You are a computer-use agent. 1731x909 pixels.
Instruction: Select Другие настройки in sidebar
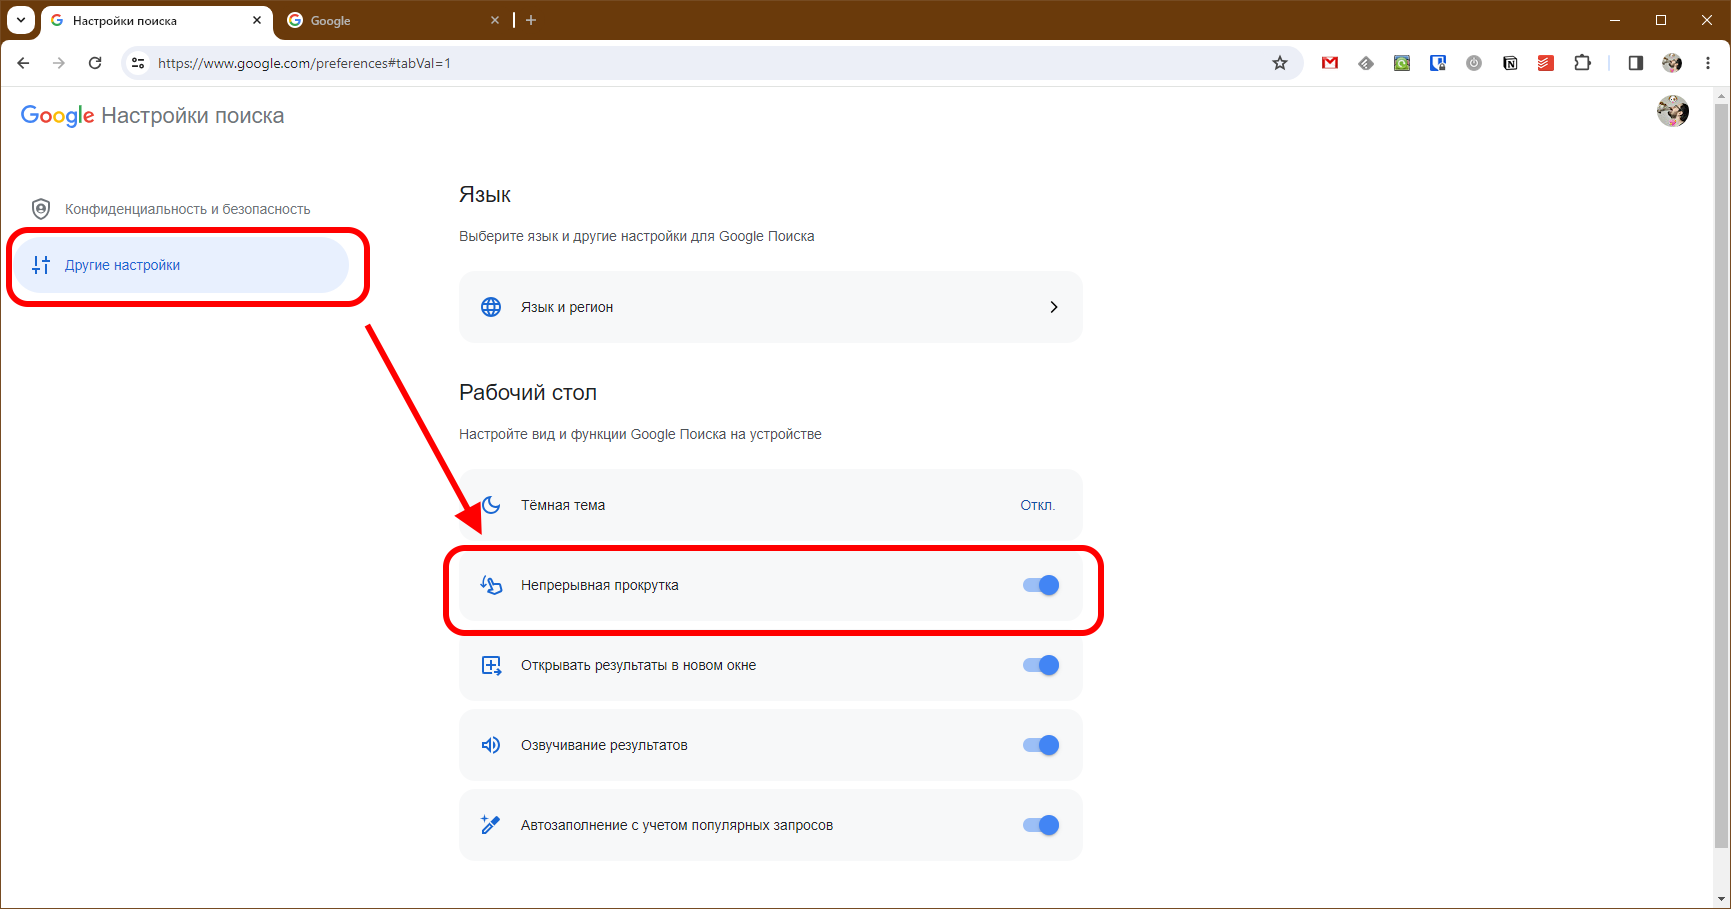click(x=181, y=265)
